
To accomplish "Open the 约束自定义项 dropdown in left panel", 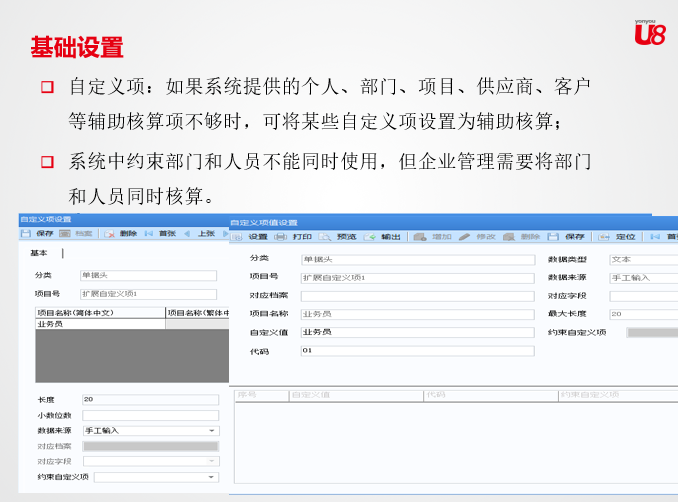I will pyautogui.click(x=212, y=477).
